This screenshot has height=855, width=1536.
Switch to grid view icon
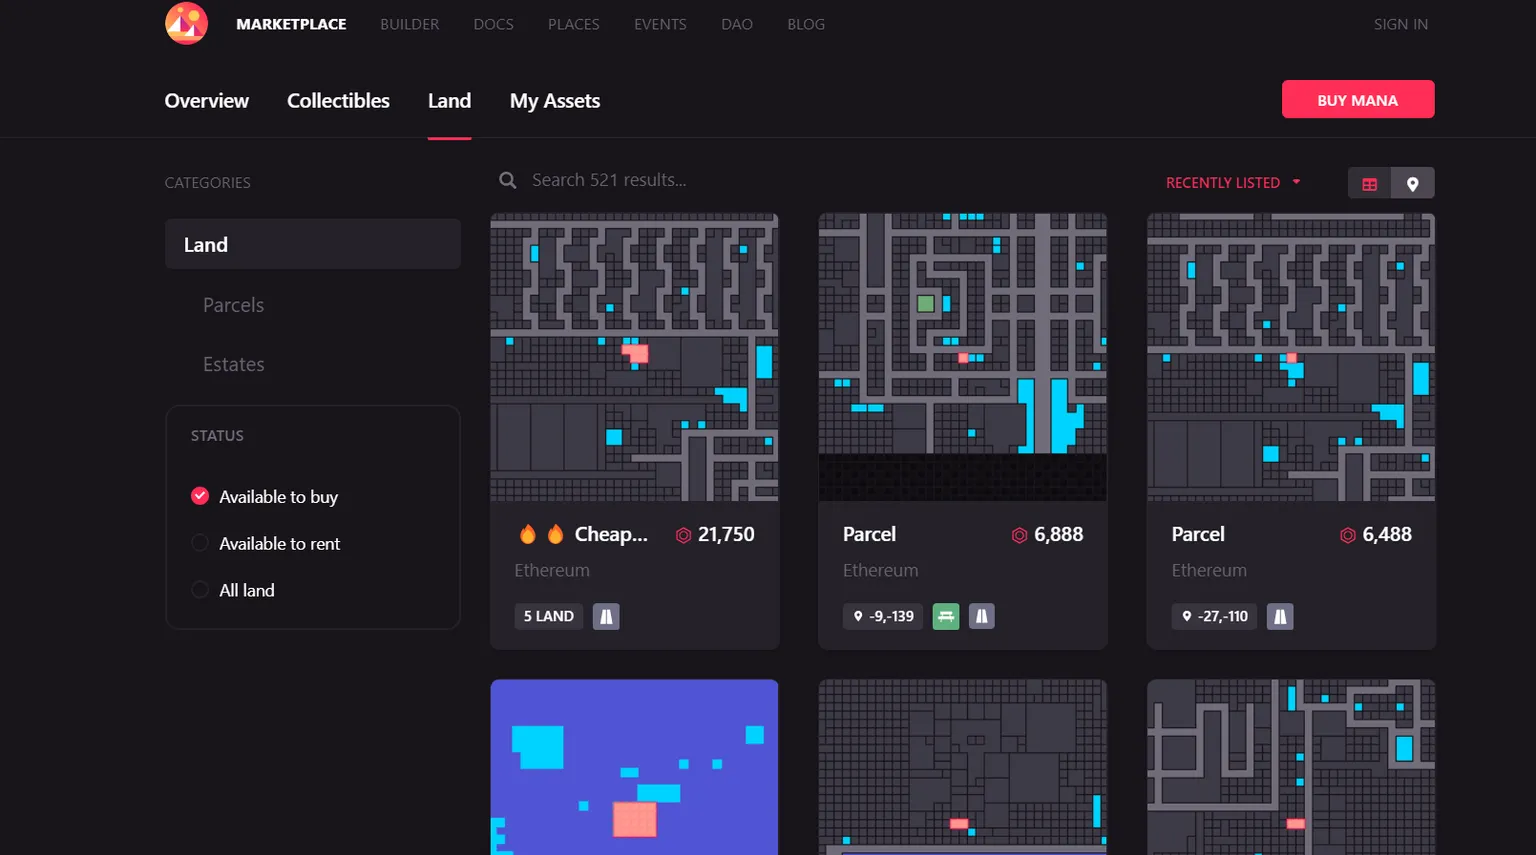click(1369, 184)
